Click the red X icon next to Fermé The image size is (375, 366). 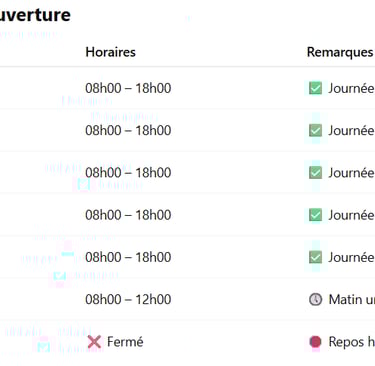tap(94, 342)
